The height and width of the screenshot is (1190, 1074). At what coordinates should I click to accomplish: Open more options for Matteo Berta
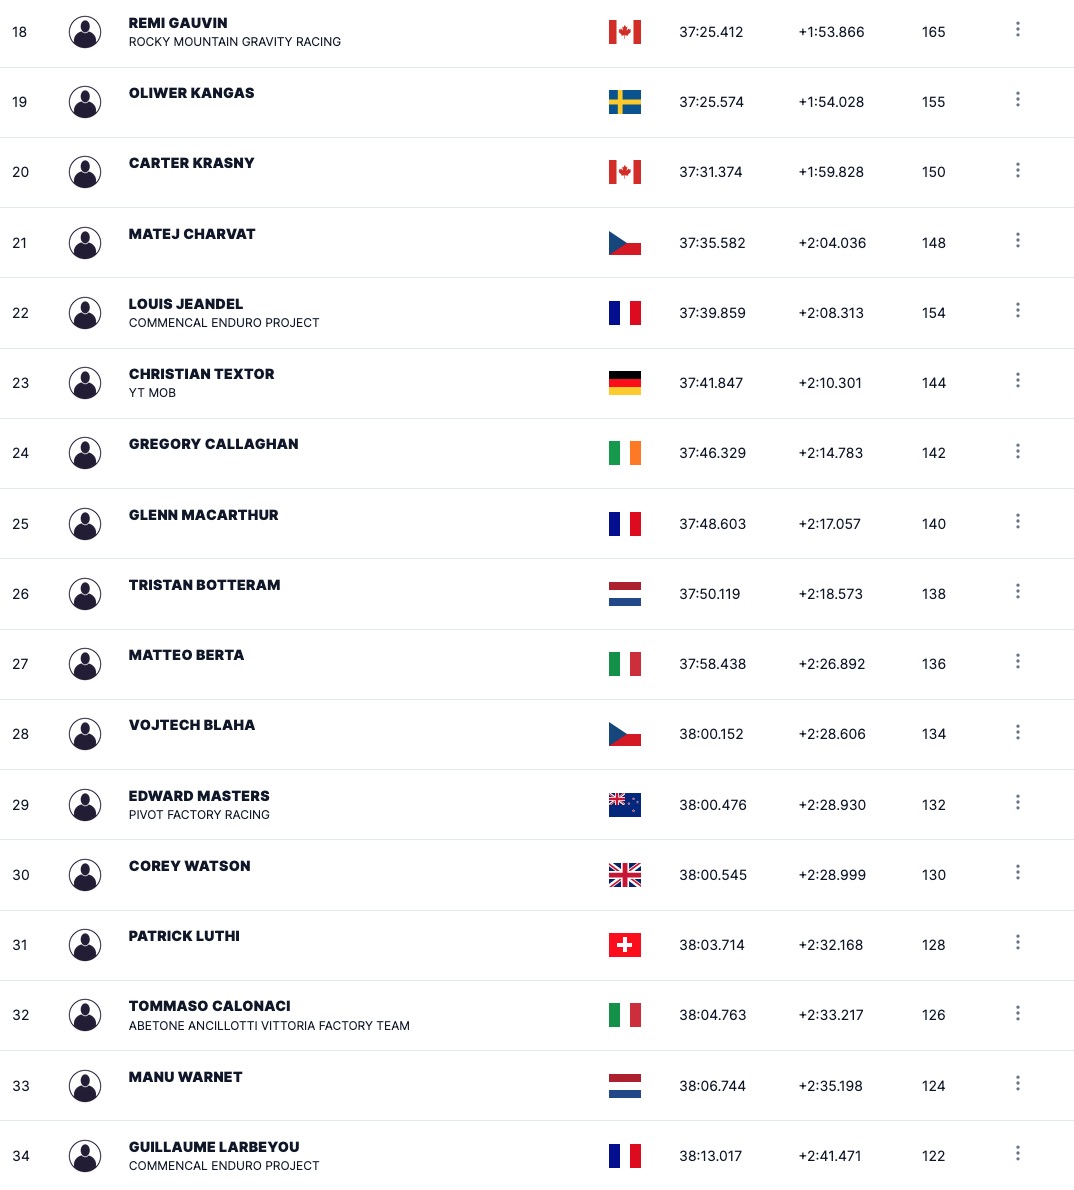(1018, 662)
